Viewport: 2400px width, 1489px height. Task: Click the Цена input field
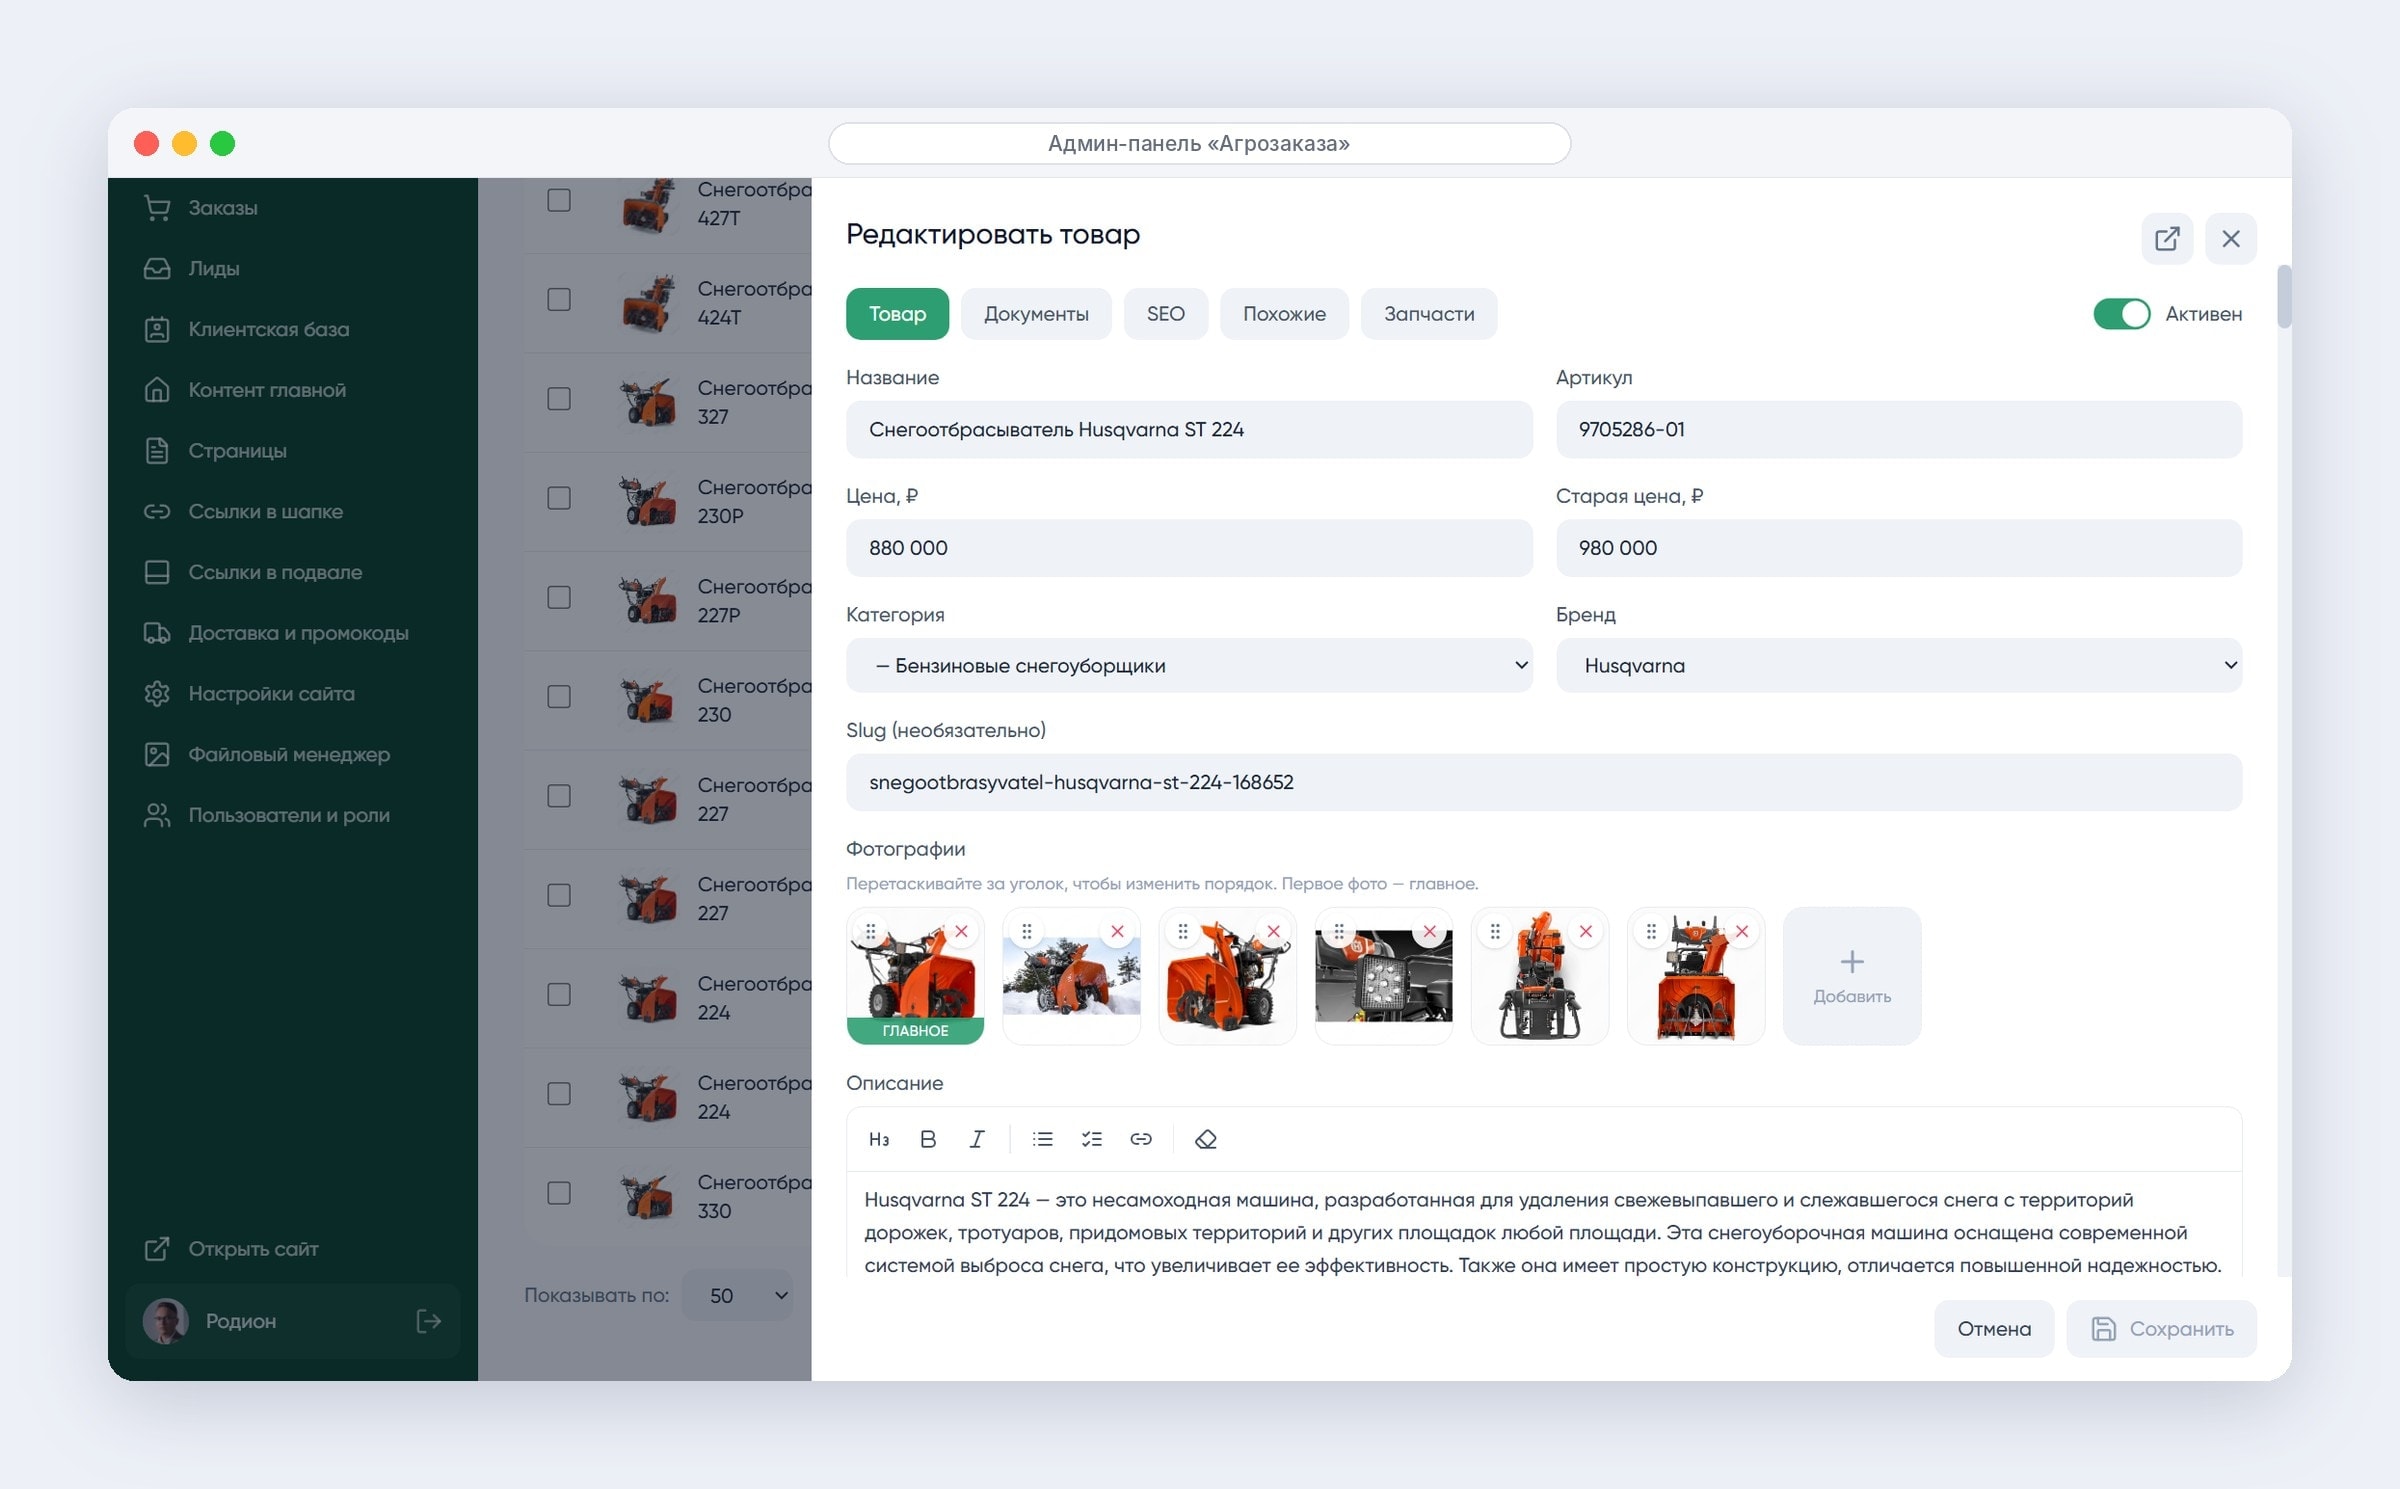click(1189, 548)
